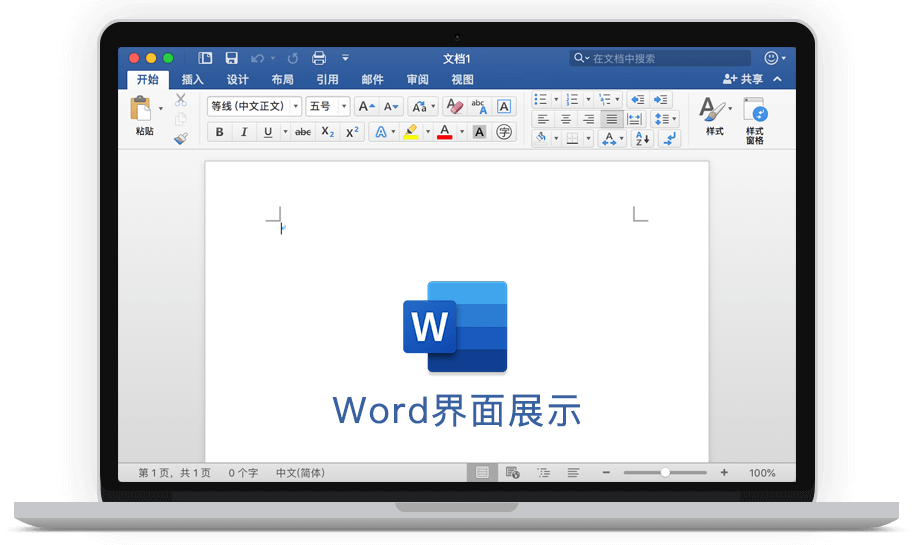This screenshot has height=545, width=912.
Task: Switch to the 视图 (View) tab
Action: (462, 80)
